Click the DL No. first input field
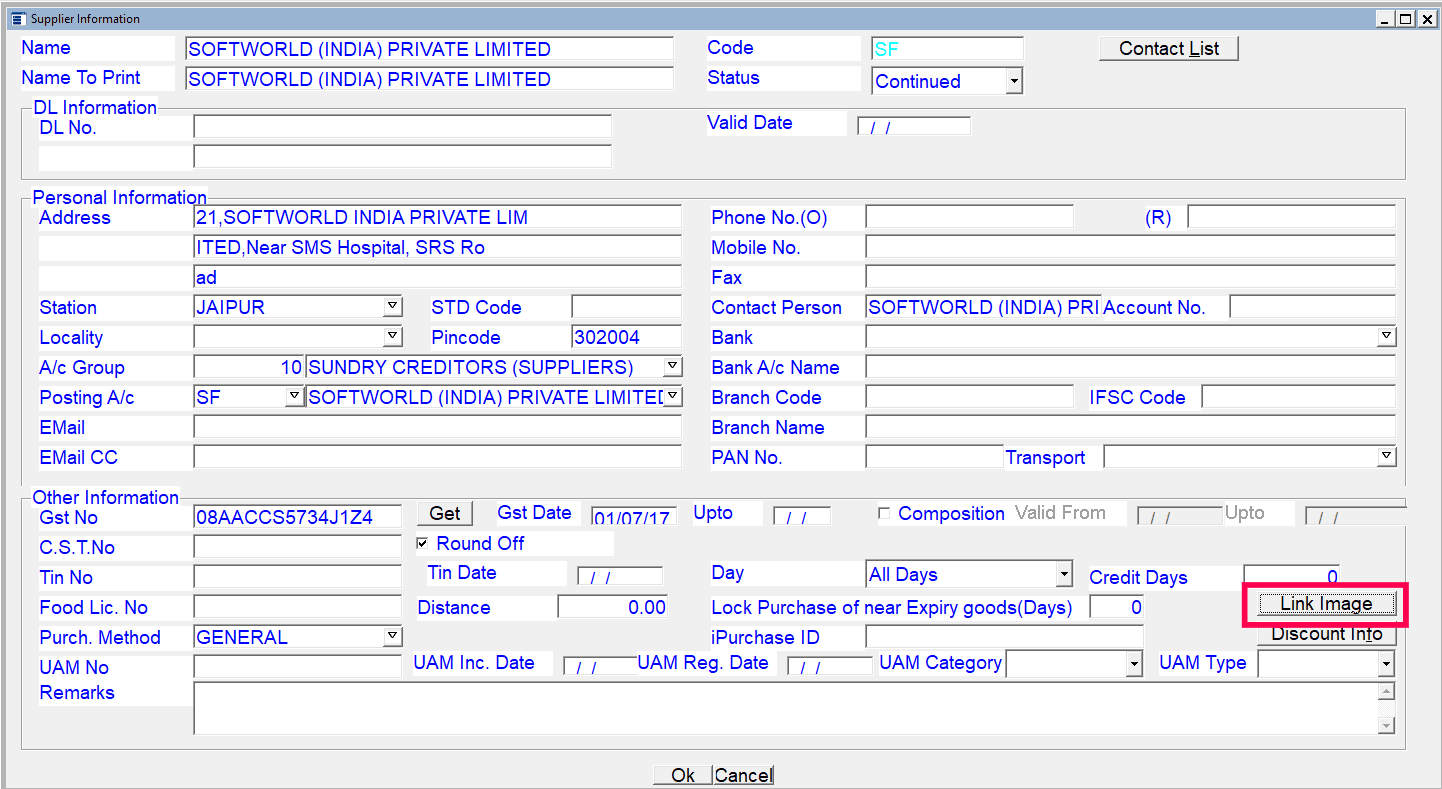The image size is (1442, 789). pos(402,126)
